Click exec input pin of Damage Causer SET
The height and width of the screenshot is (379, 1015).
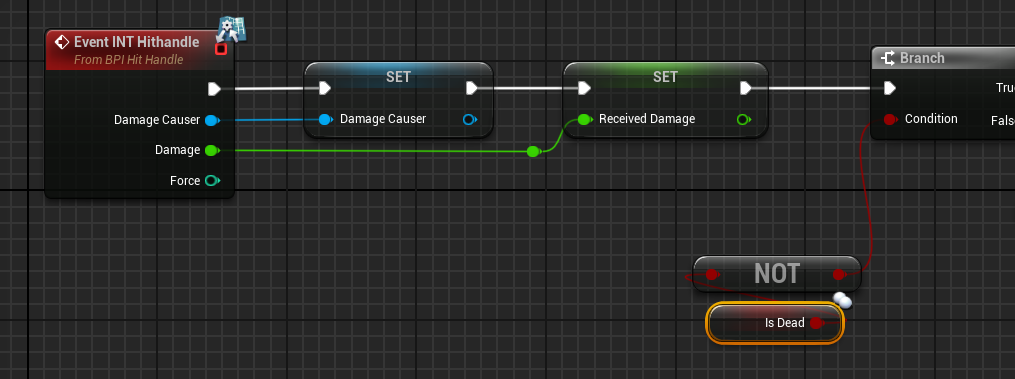pos(325,88)
